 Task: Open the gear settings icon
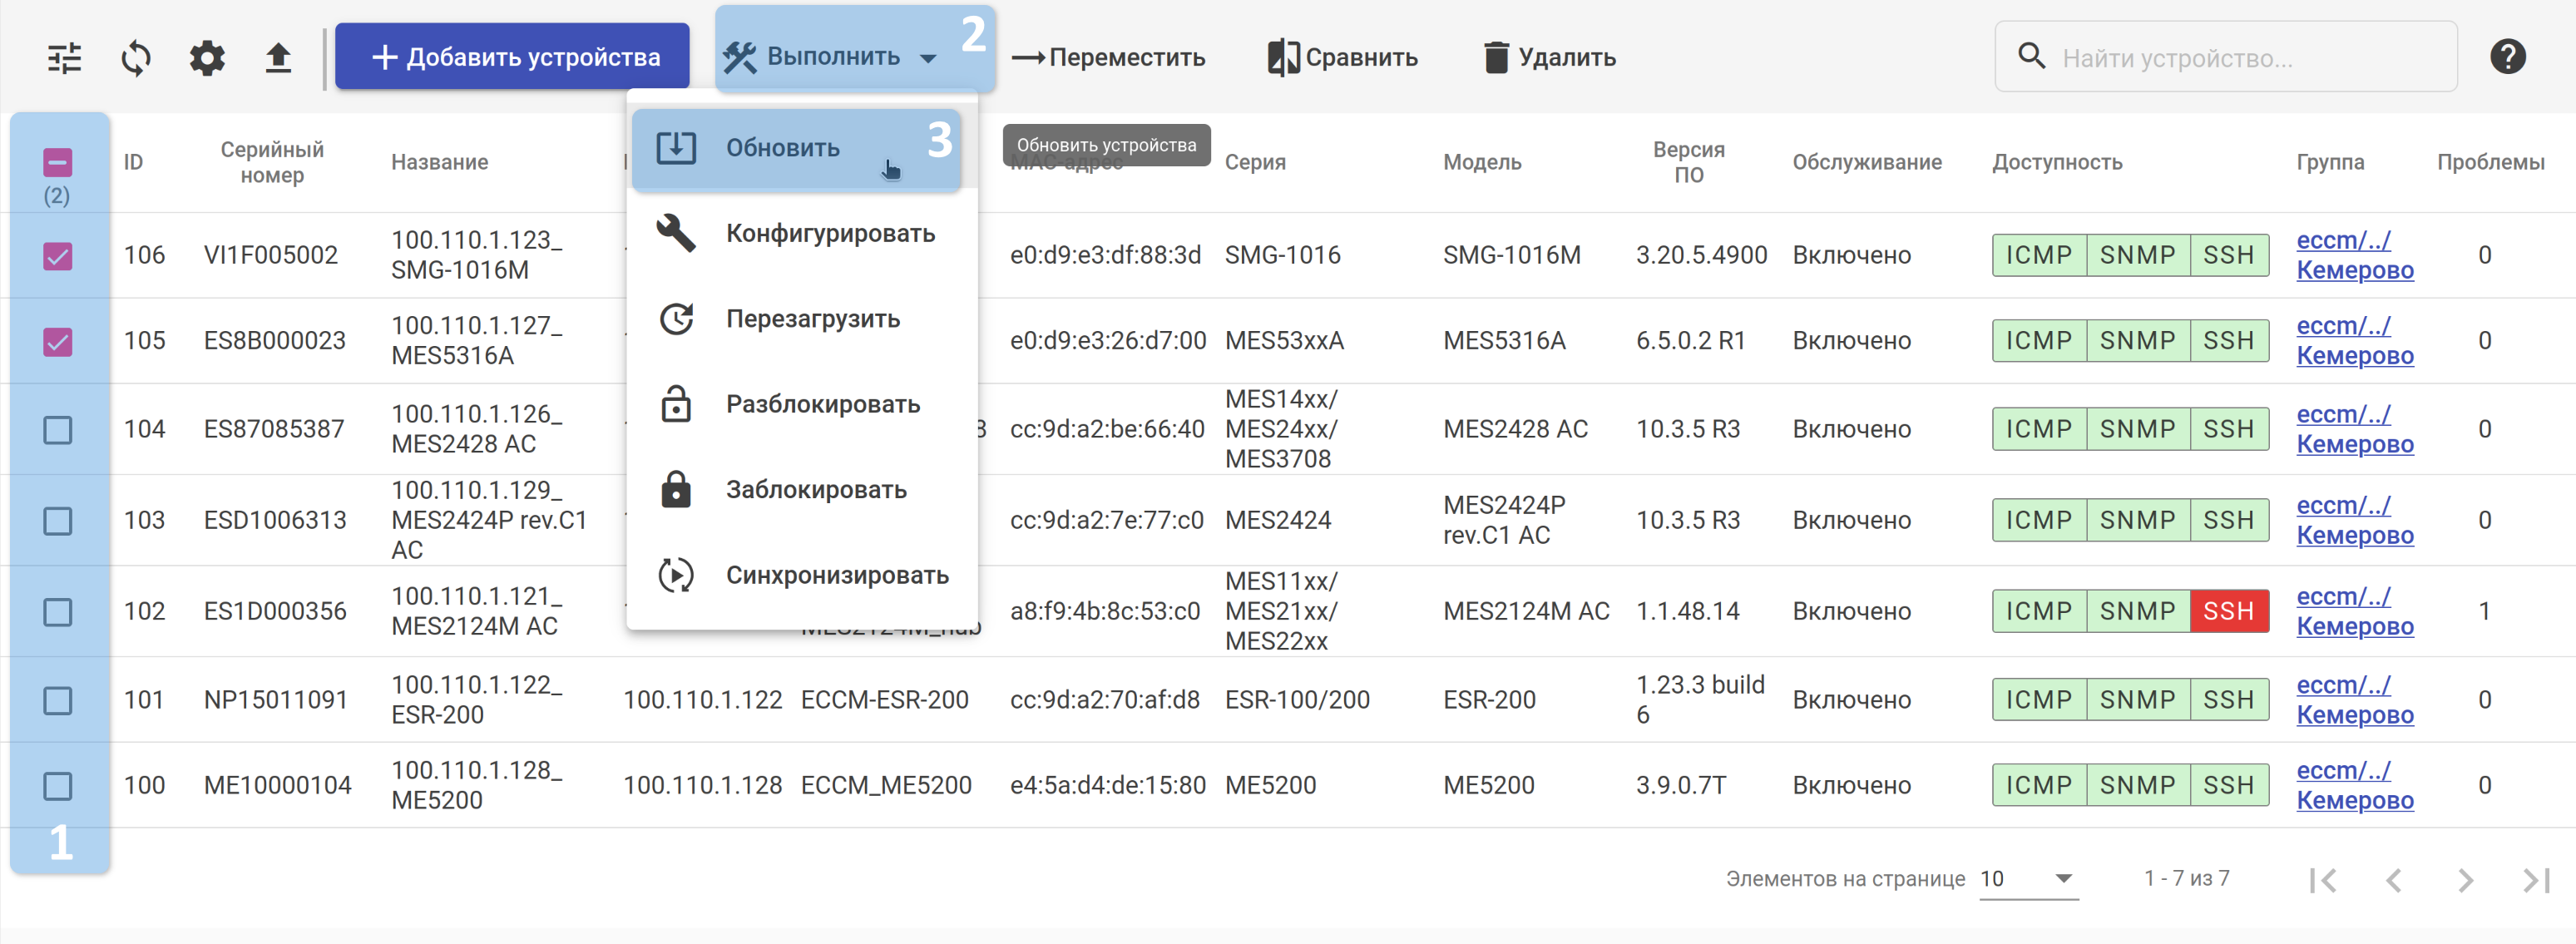click(x=207, y=58)
